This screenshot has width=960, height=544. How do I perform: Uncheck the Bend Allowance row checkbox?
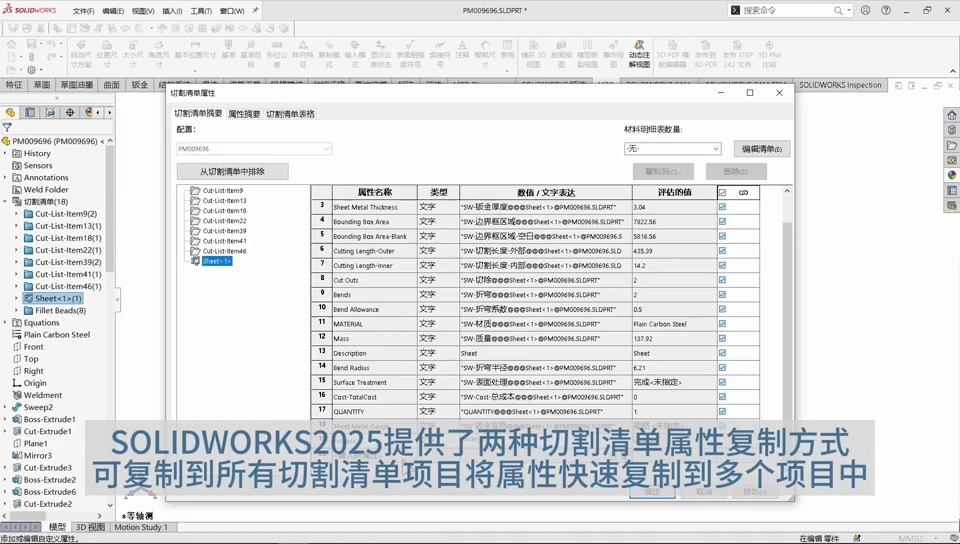(x=722, y=309)
